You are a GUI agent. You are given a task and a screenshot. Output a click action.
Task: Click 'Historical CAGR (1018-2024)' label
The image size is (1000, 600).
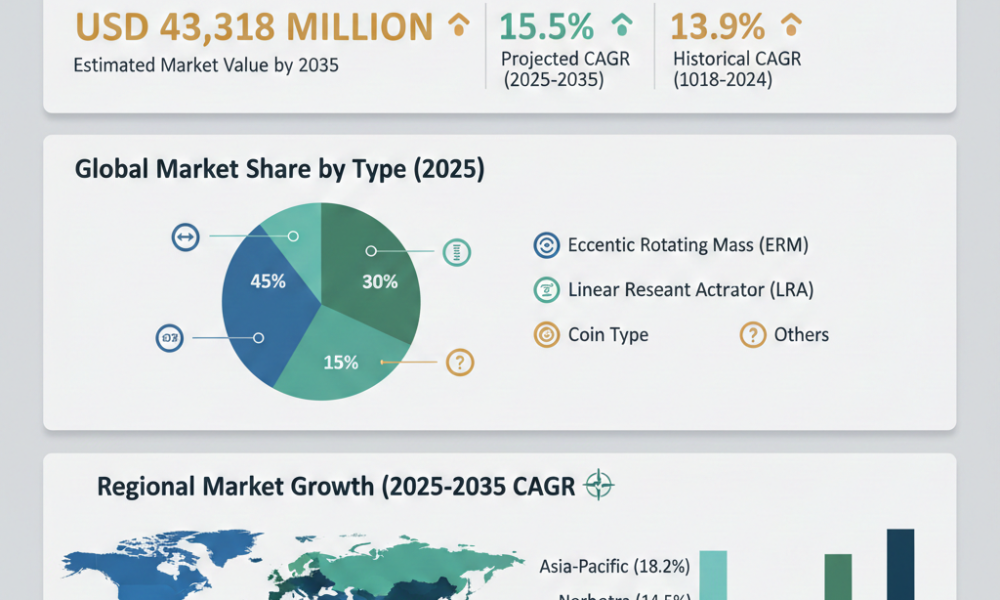click(x=737, y=69)
